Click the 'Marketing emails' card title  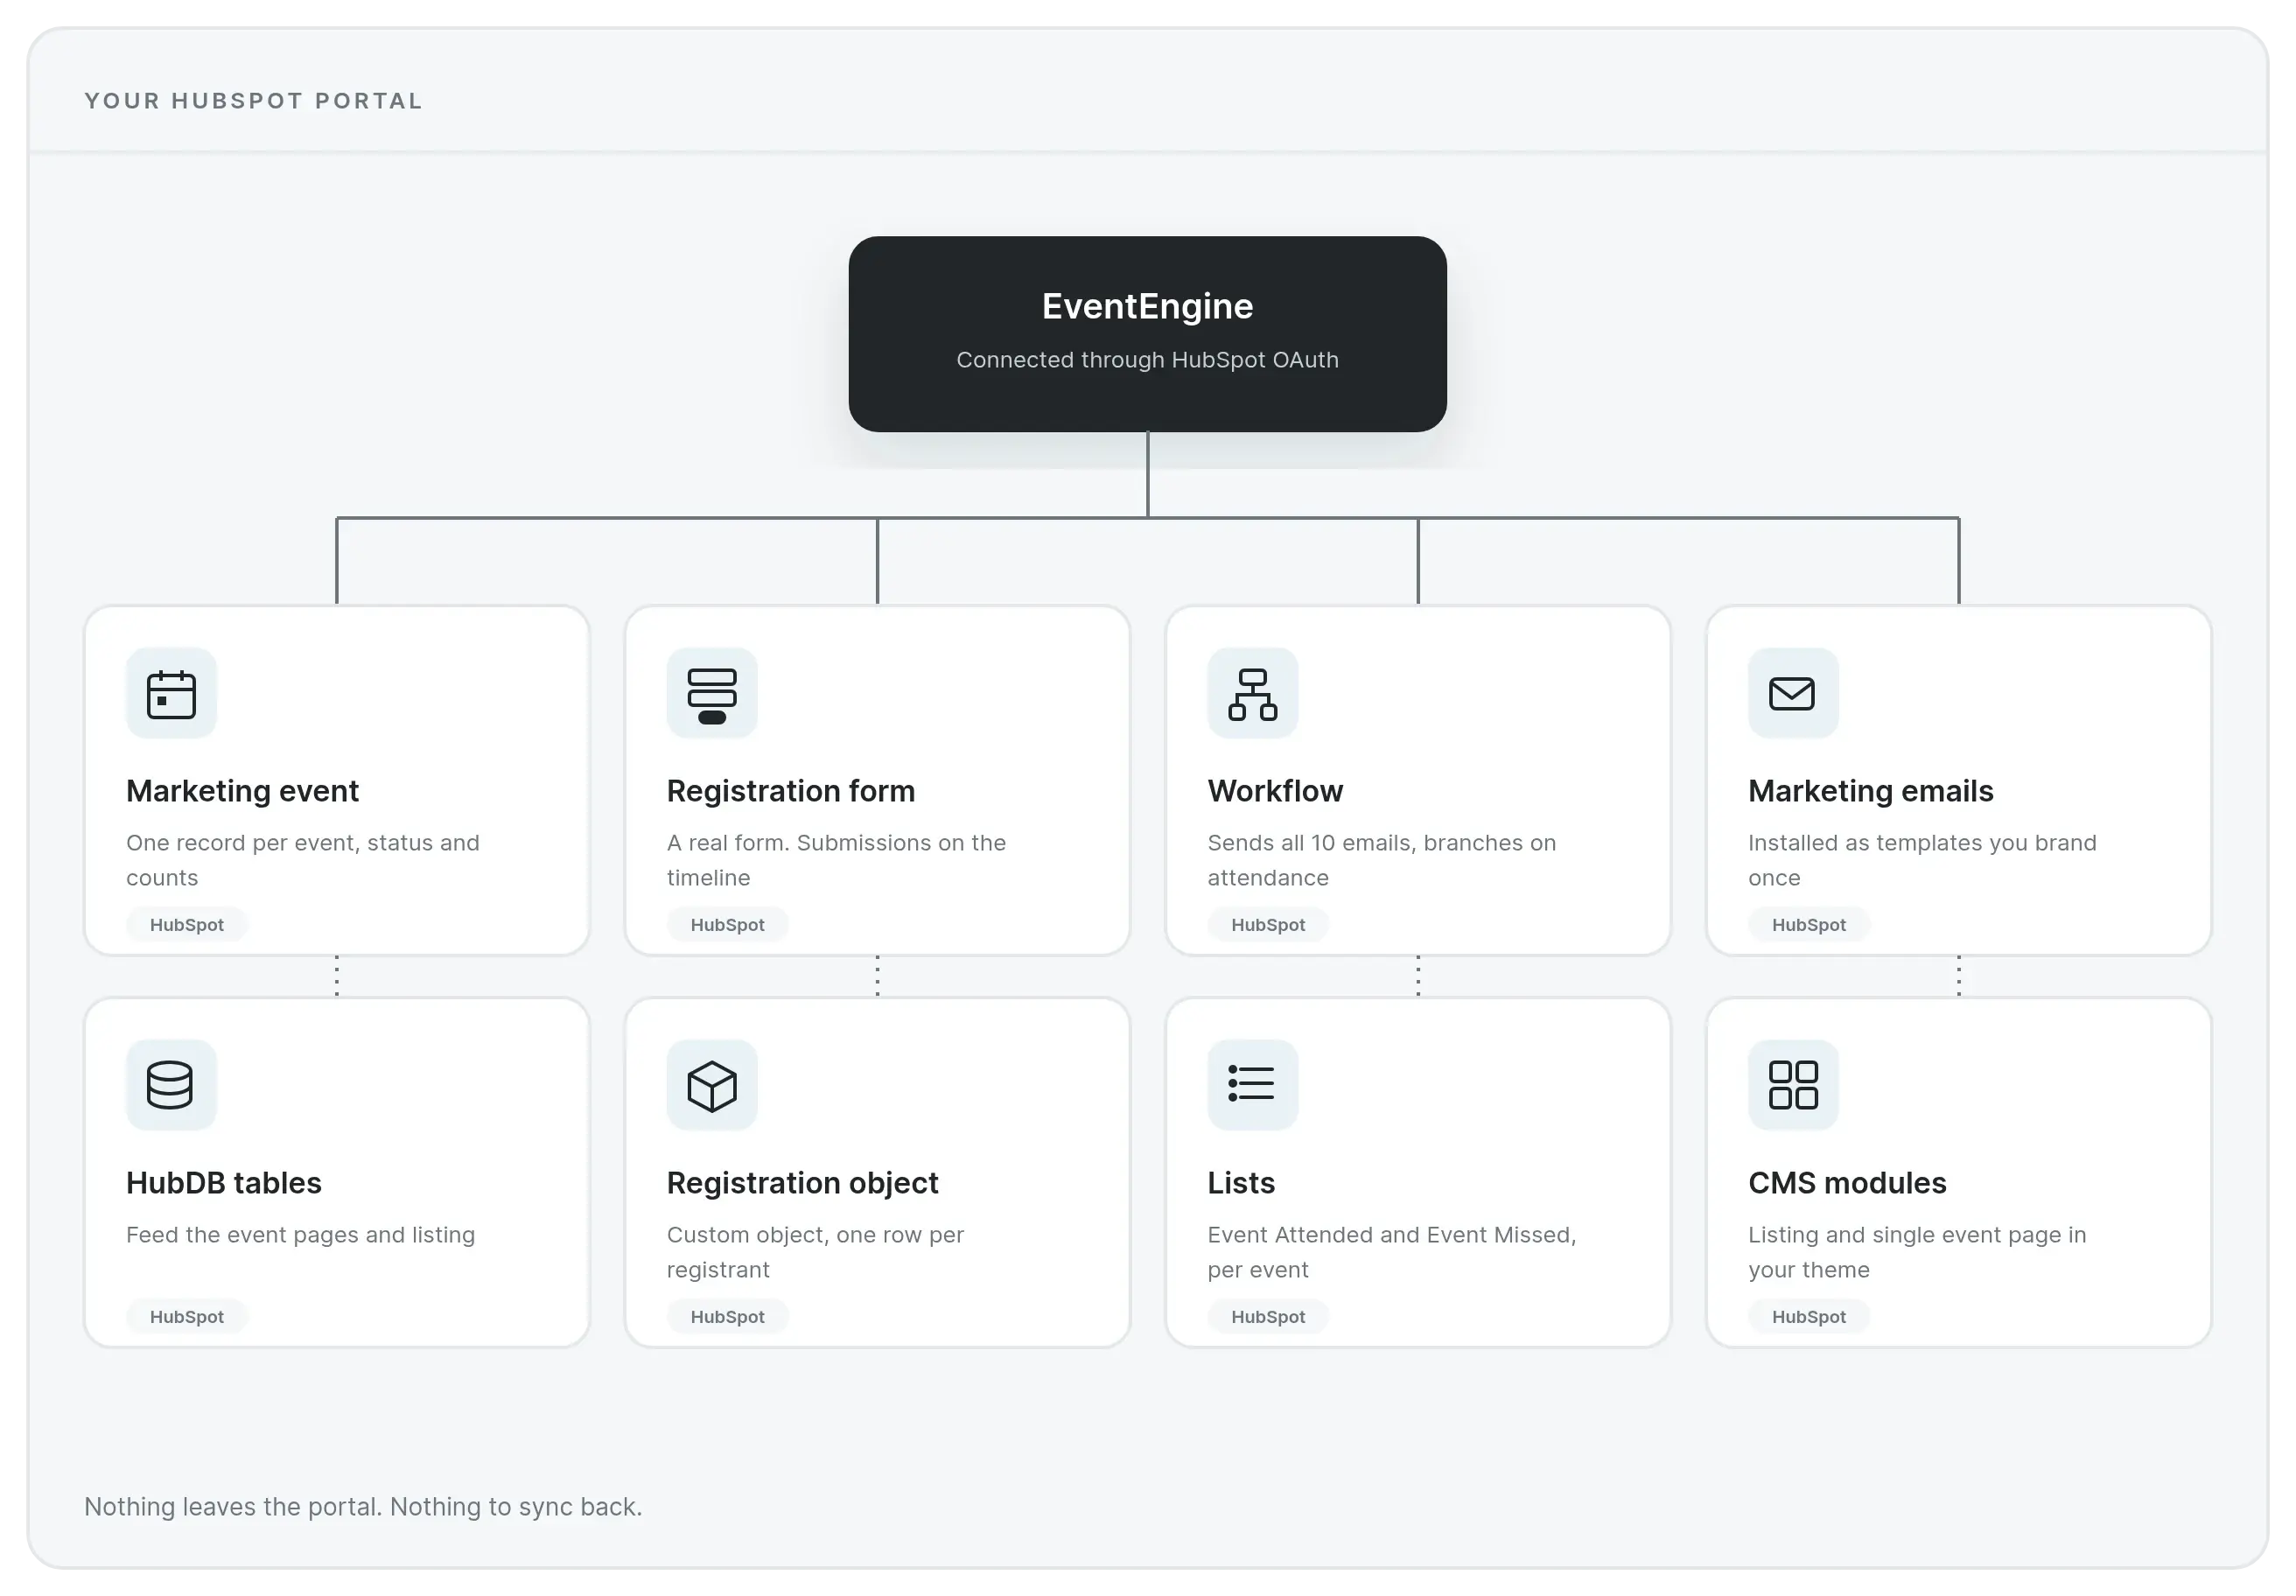point(1871,791)
